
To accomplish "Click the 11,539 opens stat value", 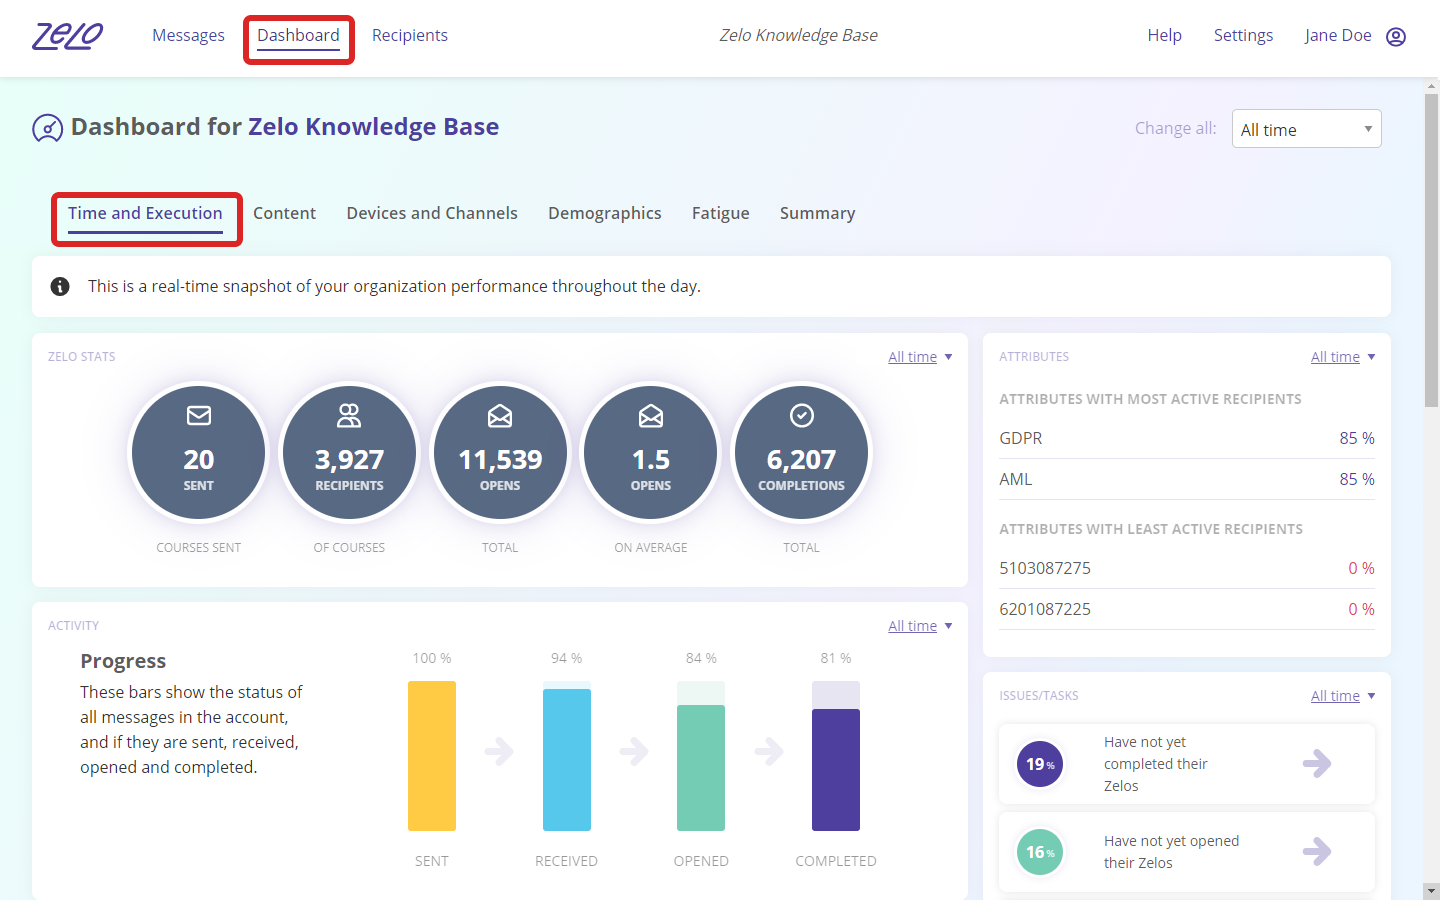I will tap(500, 460).
